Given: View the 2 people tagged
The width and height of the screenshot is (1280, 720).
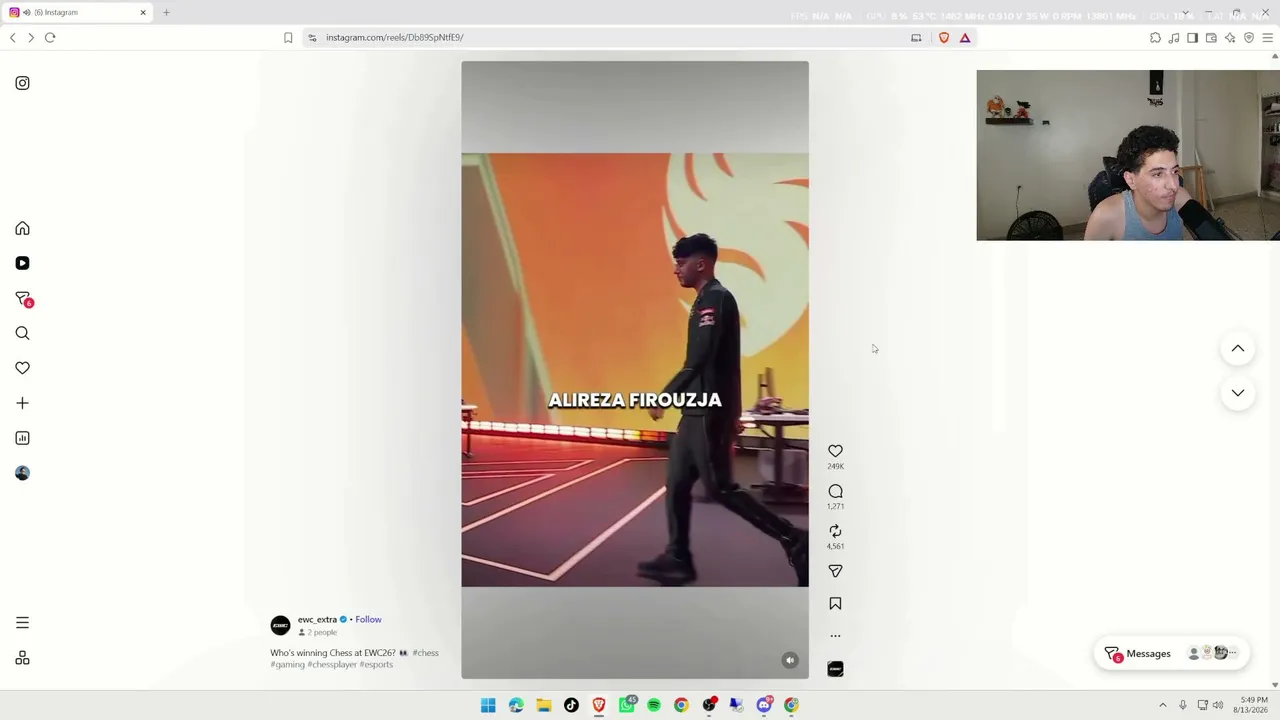Looking at the screenshot, I should point(318,632).
